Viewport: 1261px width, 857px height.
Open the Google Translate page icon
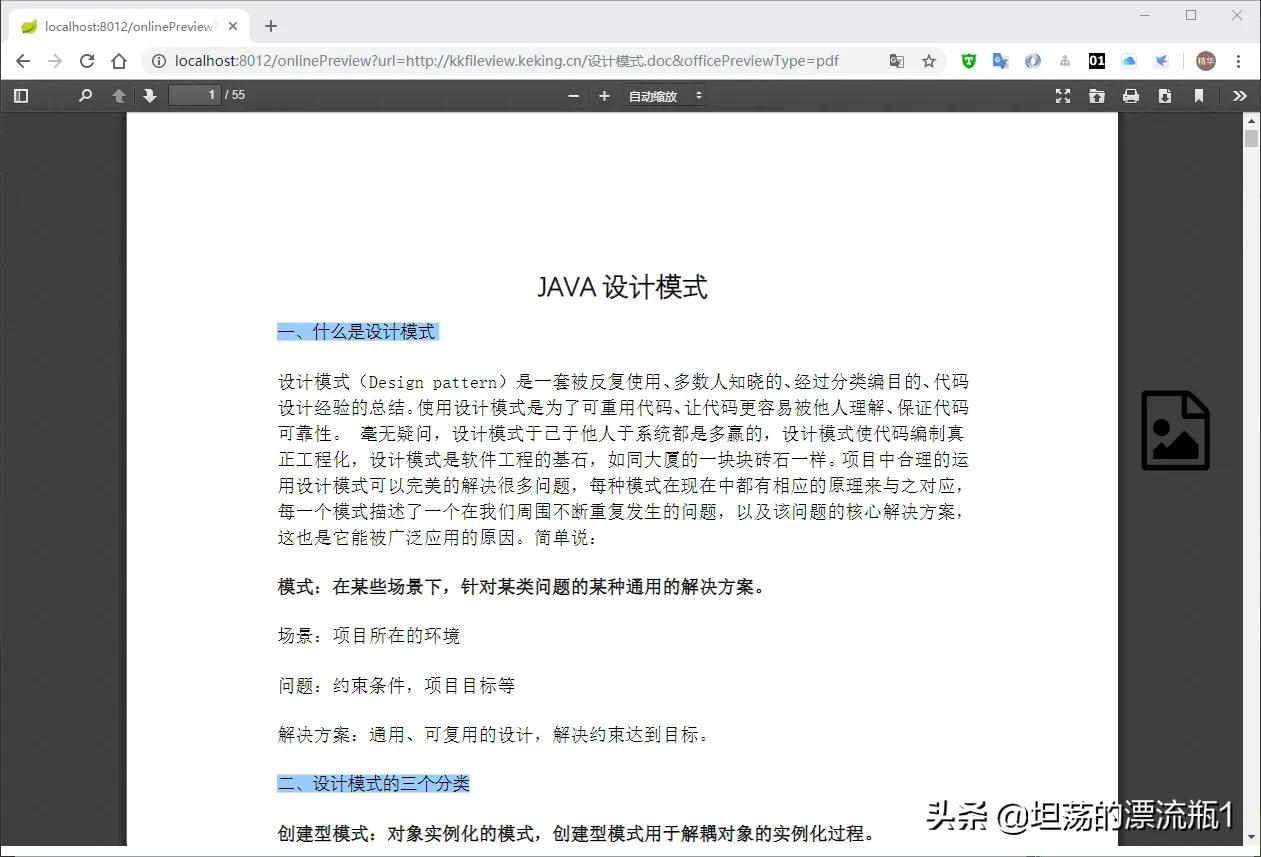click(896, 61)
